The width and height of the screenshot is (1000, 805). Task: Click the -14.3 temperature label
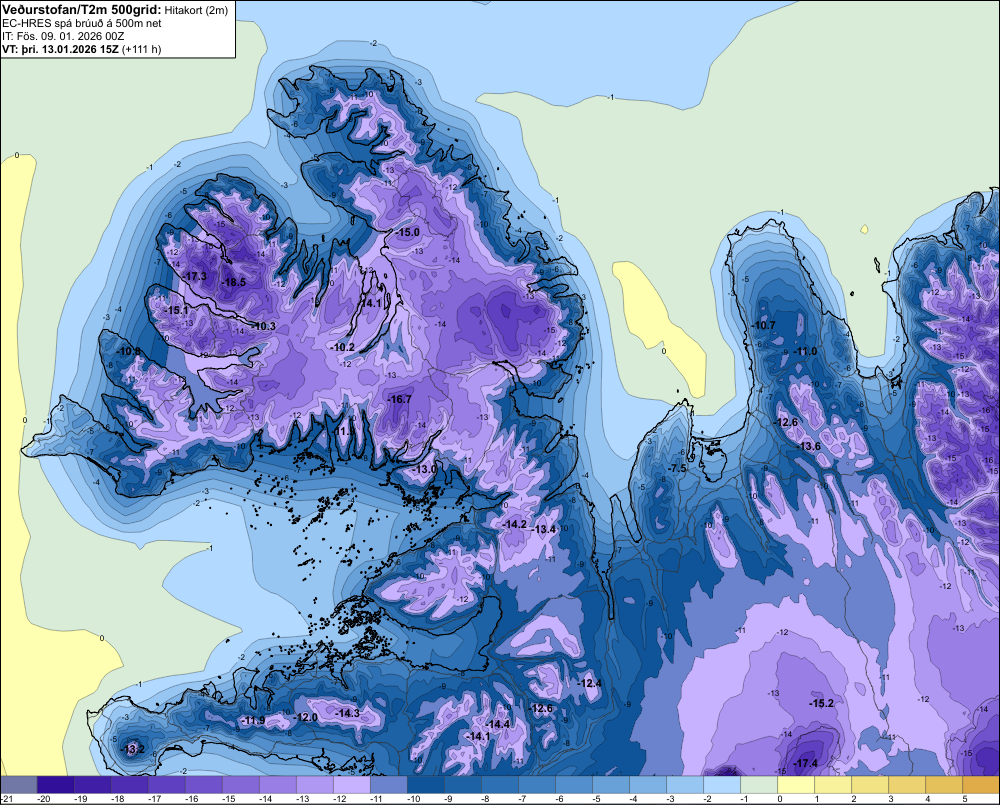[347, 713]
